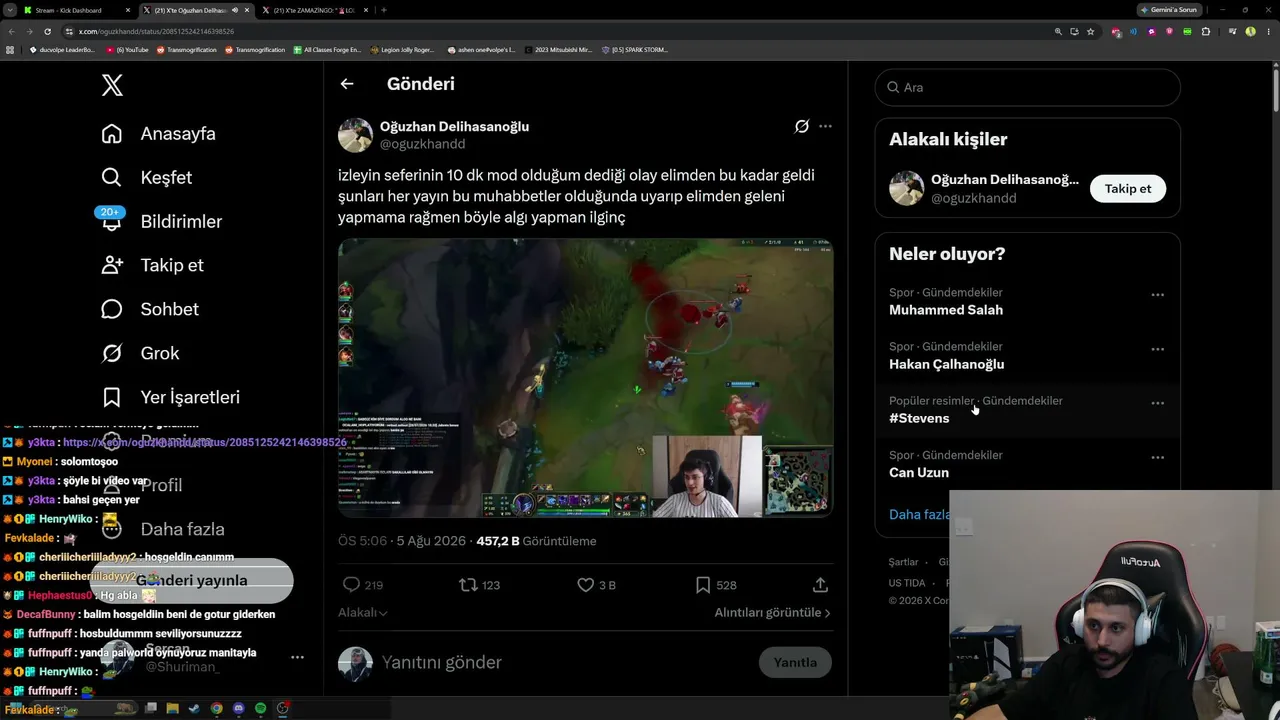Open Google Chrome from the taskbar

pyautogui.click(x=216, y=708)
